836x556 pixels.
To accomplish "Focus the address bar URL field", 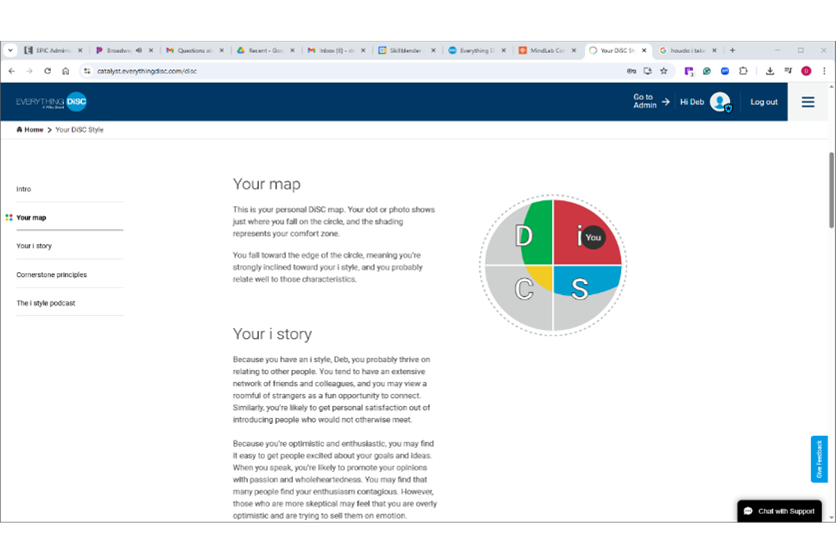I will point(352,71).
